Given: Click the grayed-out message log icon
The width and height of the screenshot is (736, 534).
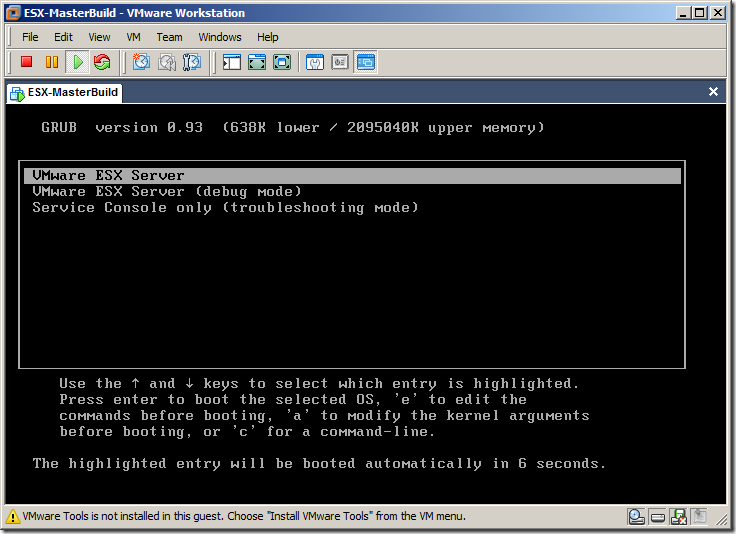Looking at the screenshot, I should [x=699, y=517].
